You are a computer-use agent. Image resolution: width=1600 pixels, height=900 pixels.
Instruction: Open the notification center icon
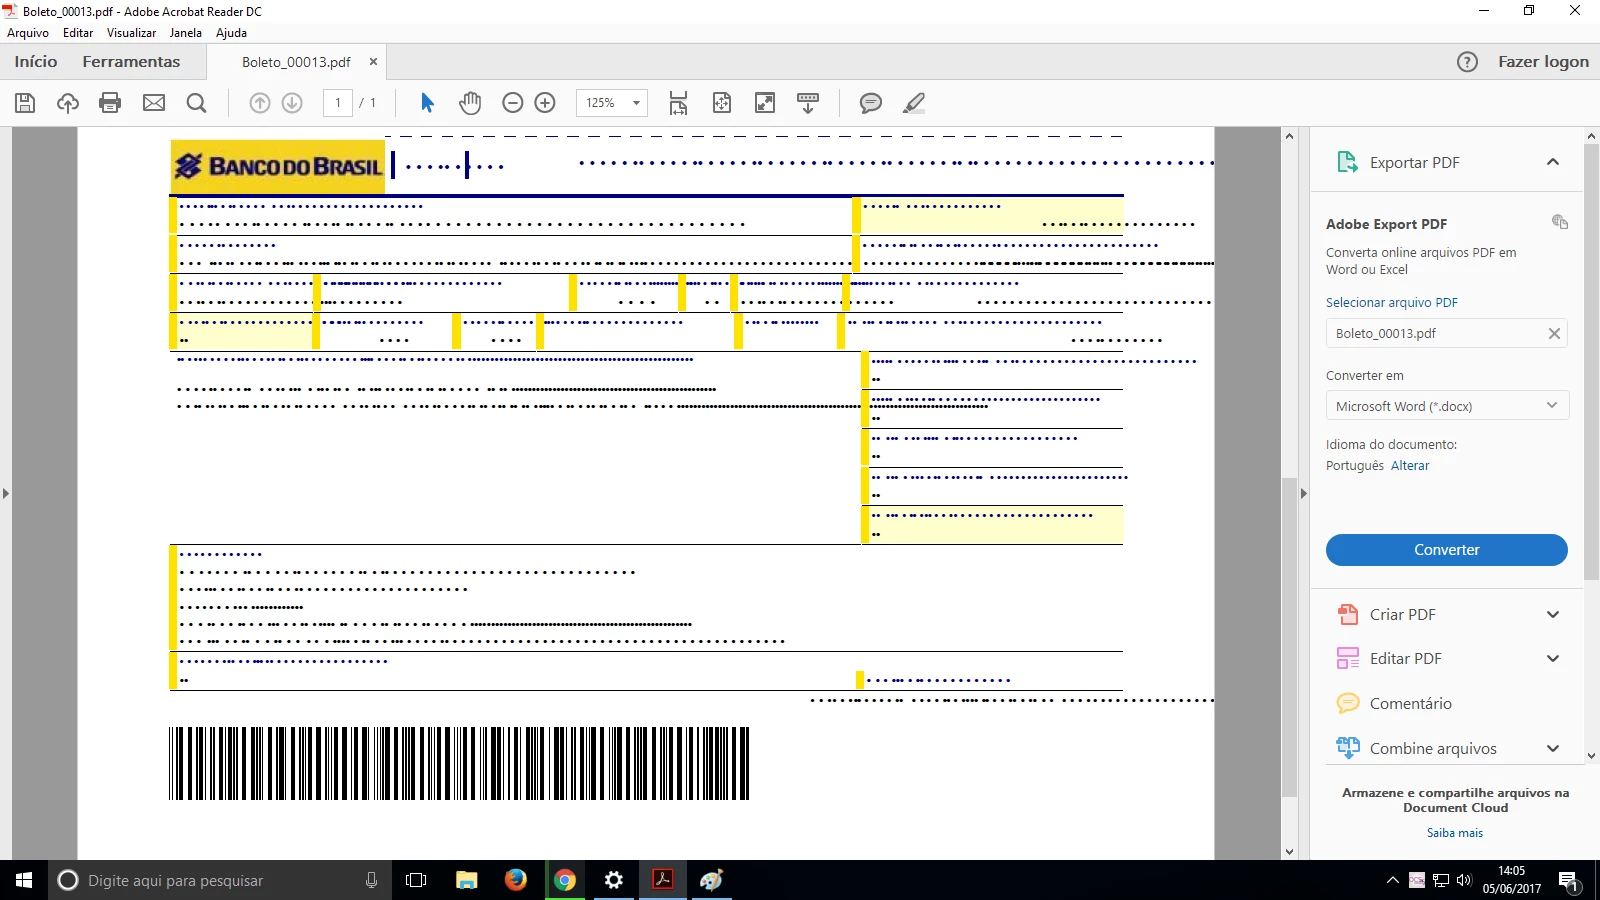[x=1569, y=881]
